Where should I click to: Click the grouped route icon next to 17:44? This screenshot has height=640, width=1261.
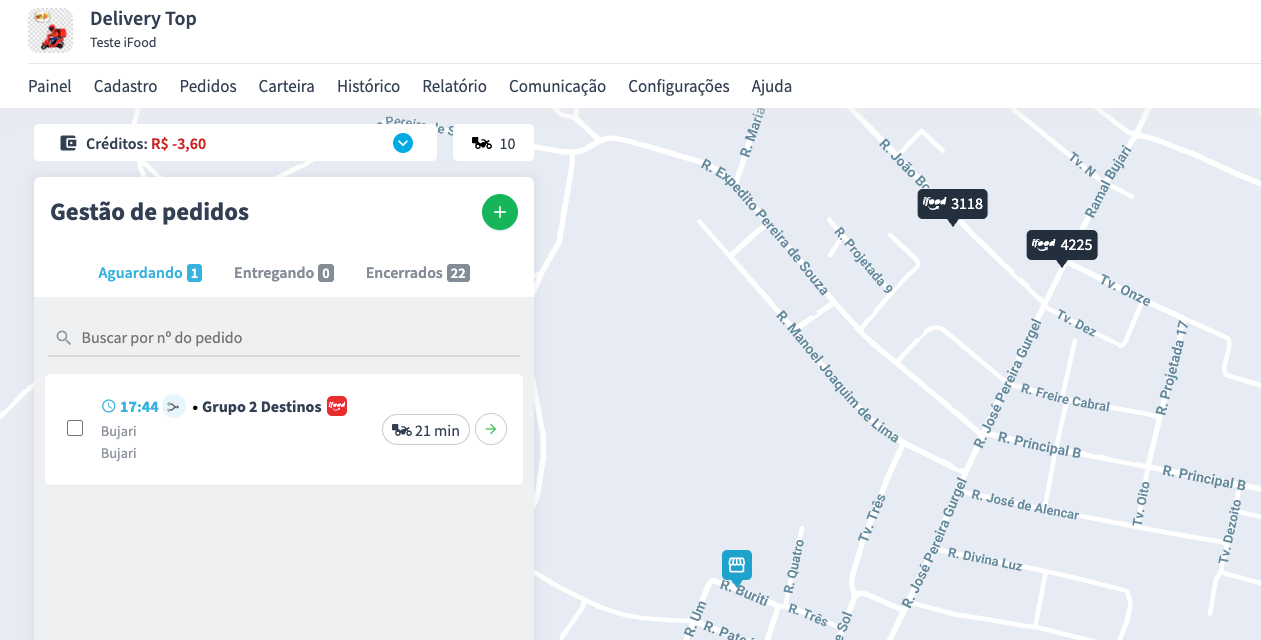(x=174, y=406)
